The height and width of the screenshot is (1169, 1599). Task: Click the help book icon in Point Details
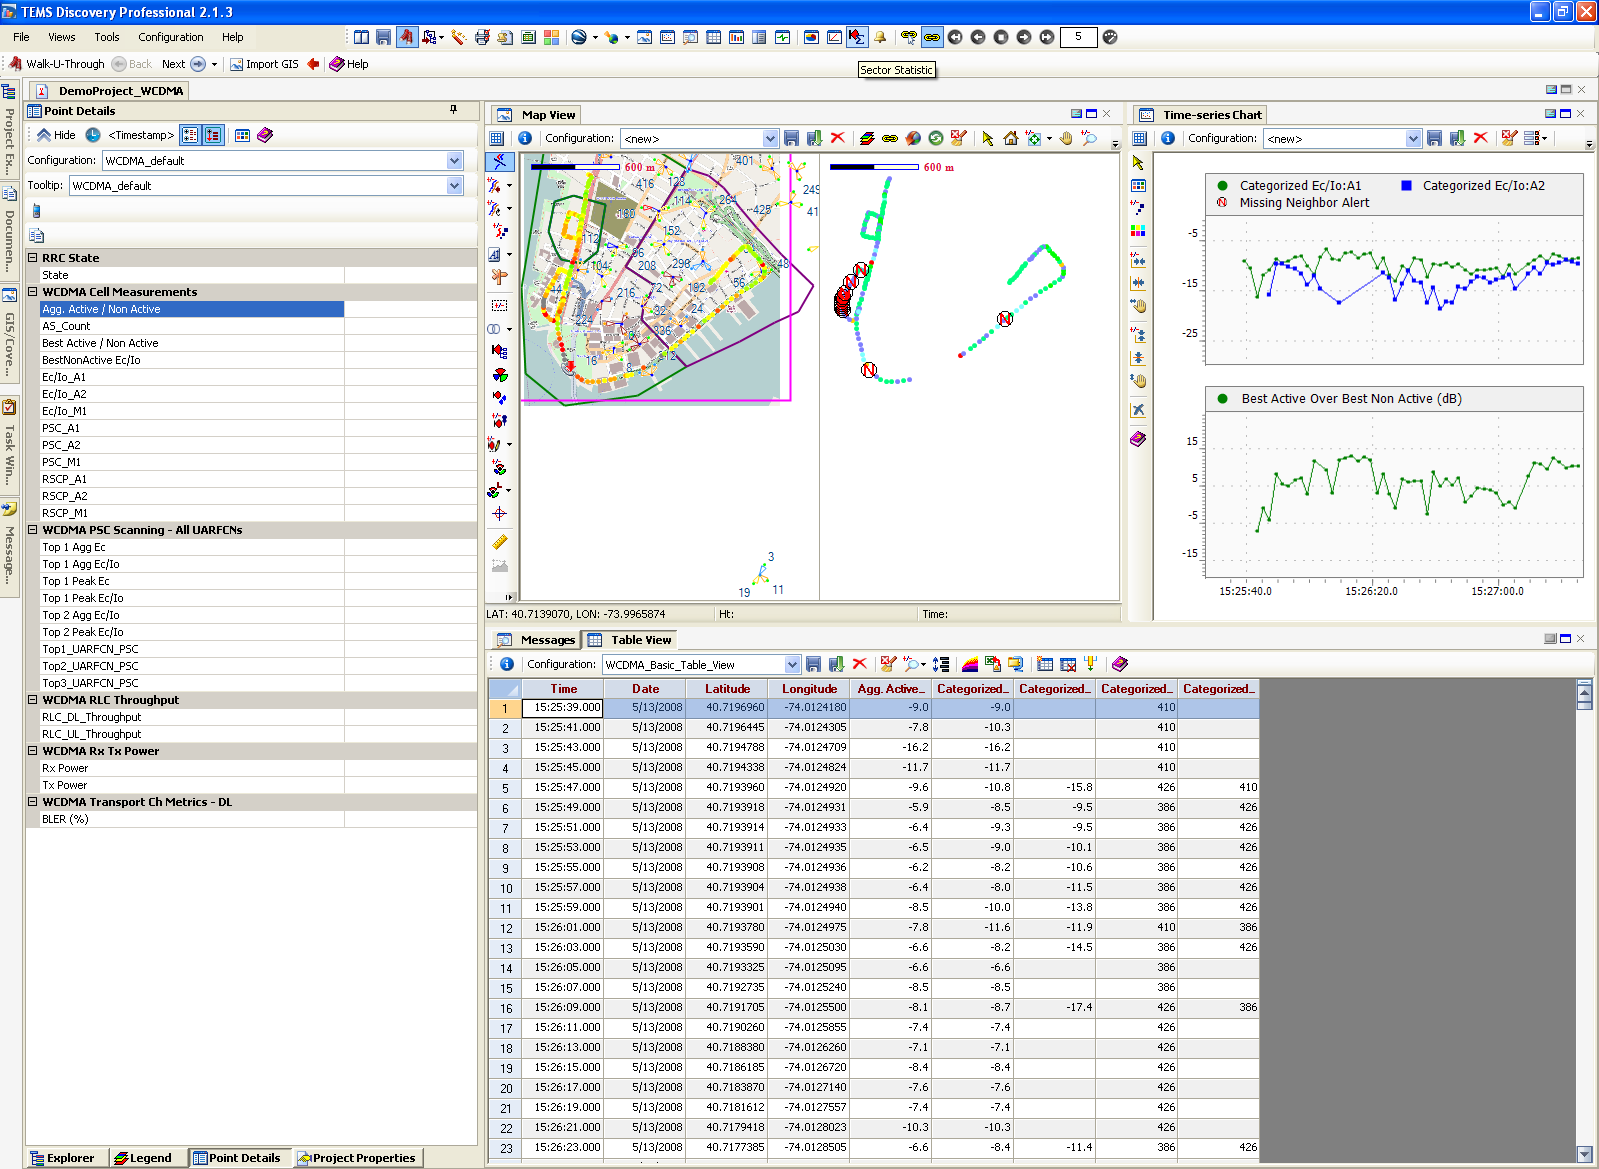[265, 135]
